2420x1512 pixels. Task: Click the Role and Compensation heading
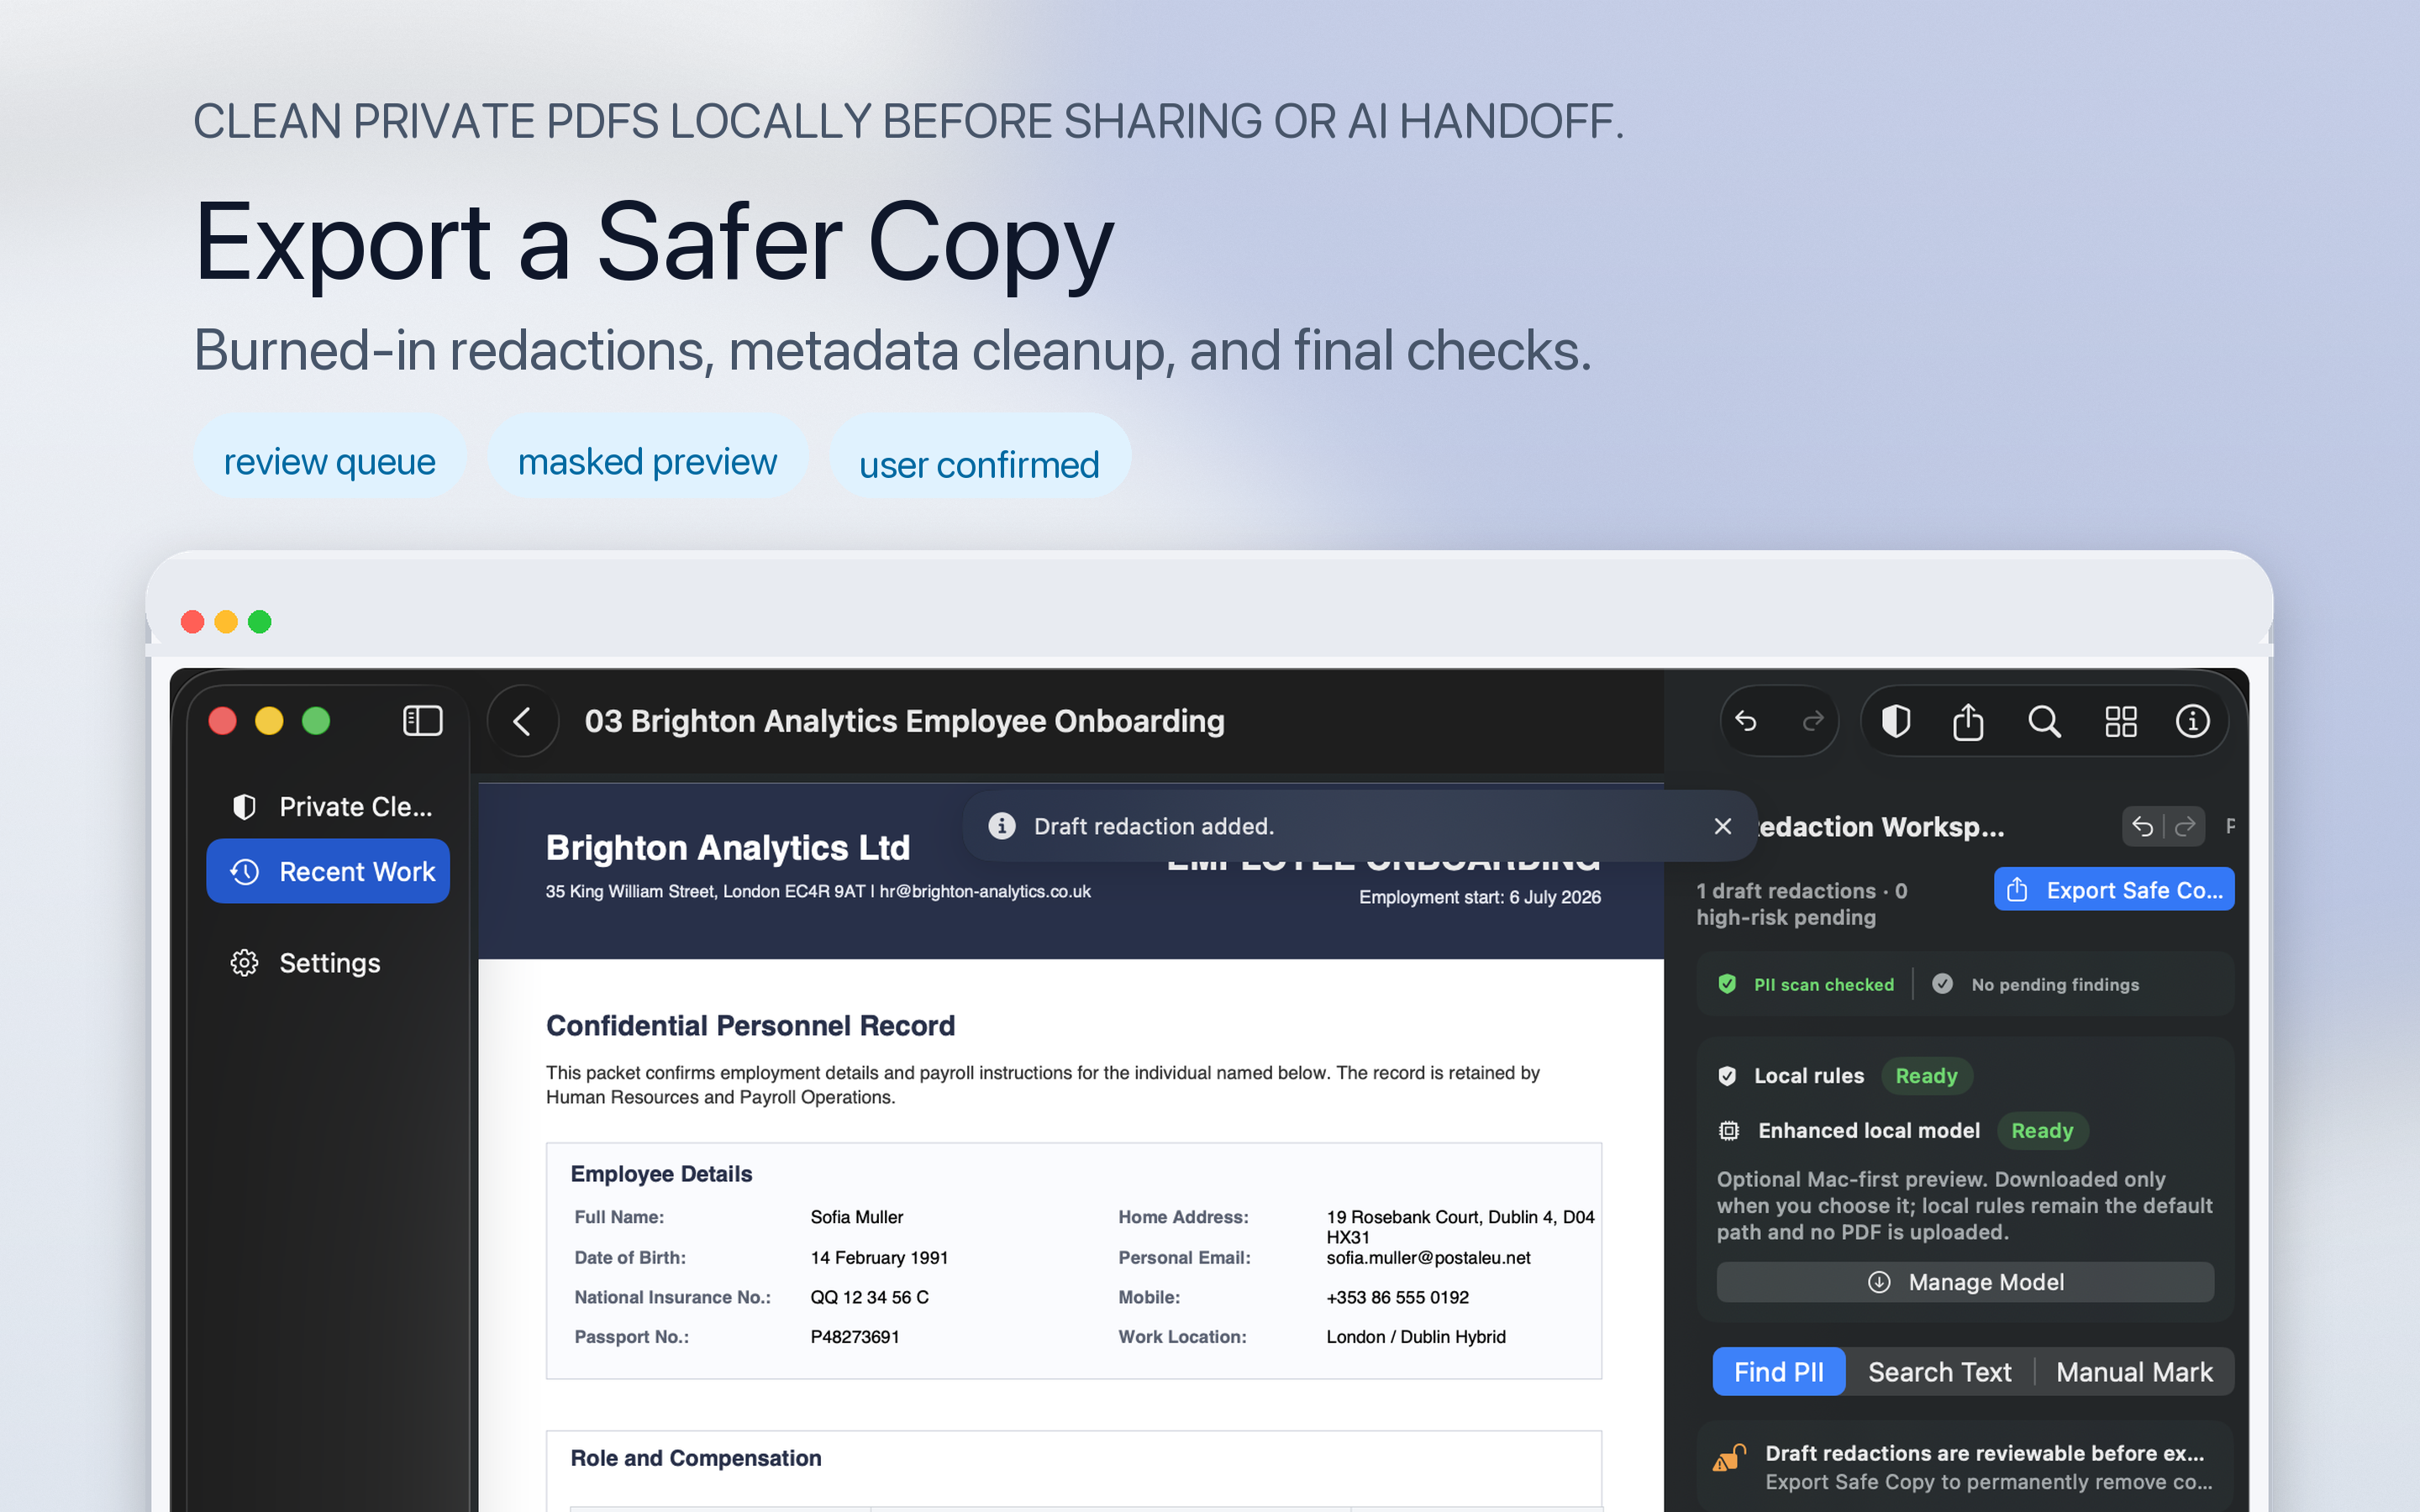coord(695,1458)
